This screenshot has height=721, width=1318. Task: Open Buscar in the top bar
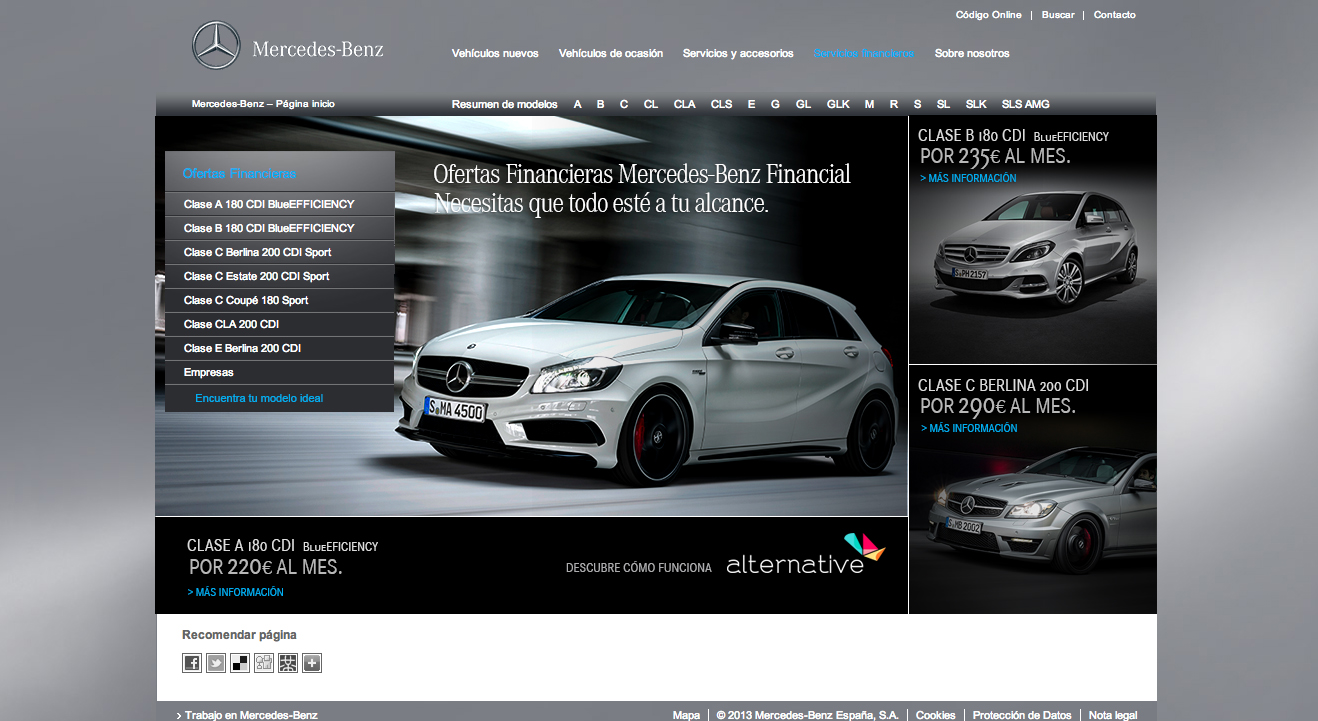click(1058, 15)
